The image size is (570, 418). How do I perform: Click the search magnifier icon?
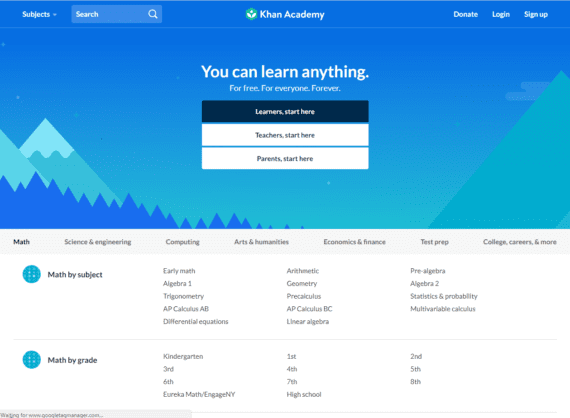tap(153, 14)
